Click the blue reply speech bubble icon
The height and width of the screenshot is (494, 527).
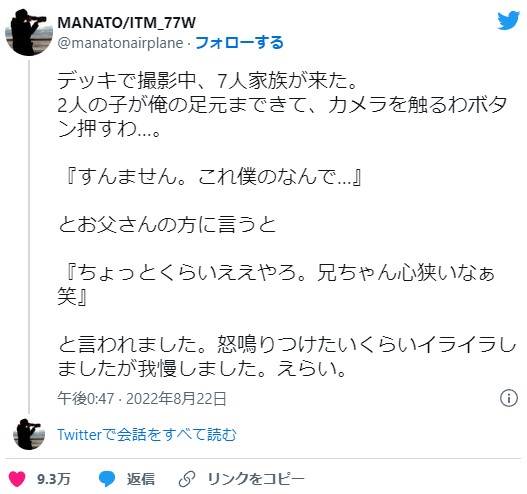107,479
